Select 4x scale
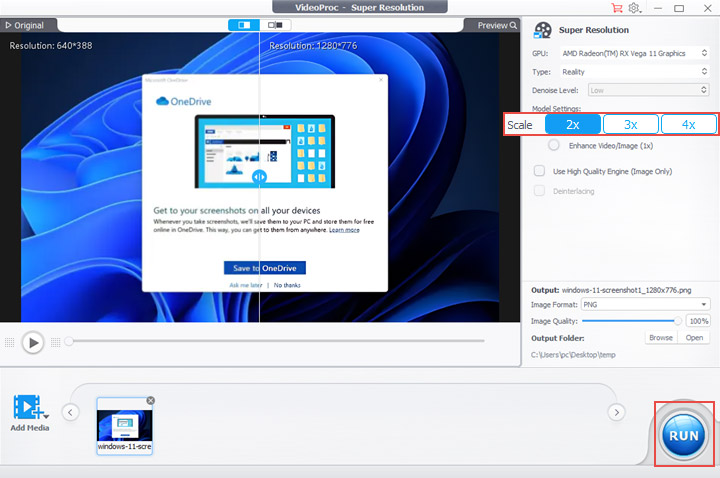 point(688,124)
